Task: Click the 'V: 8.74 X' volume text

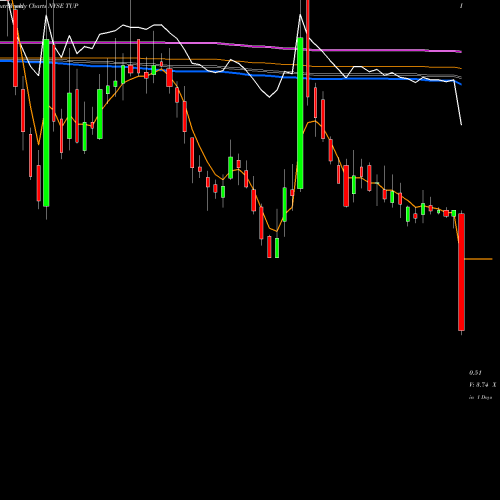Action: coord(483,385)
